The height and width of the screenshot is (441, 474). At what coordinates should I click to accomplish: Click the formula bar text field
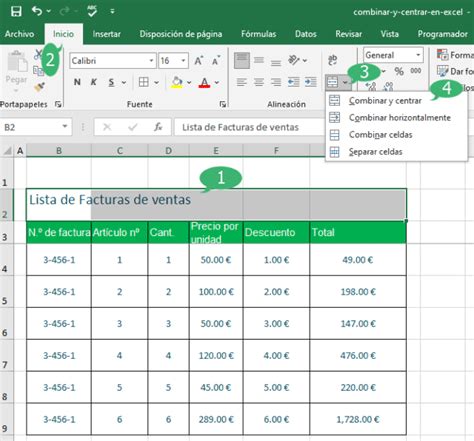pyautogui.click(x=249, y=127)
